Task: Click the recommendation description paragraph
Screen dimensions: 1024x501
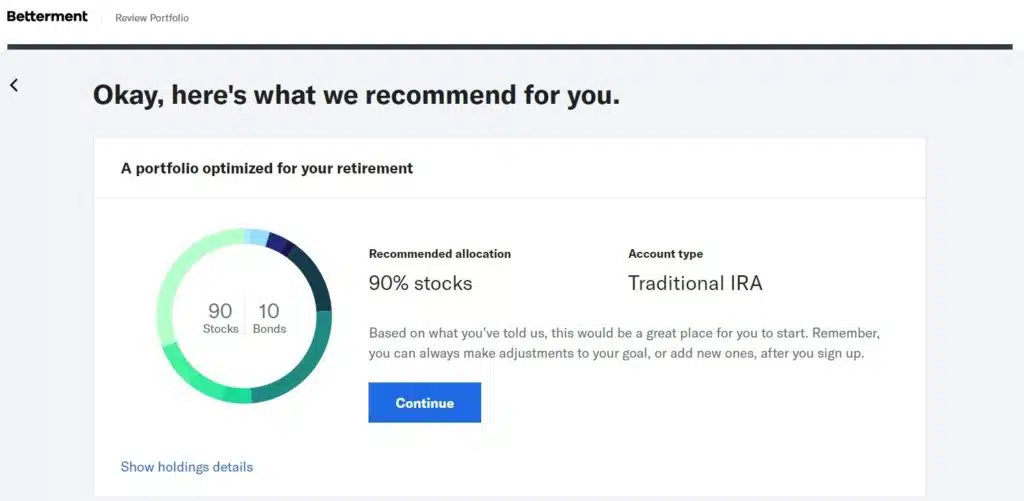Action: pyautogui.click(x=624, y=343)
